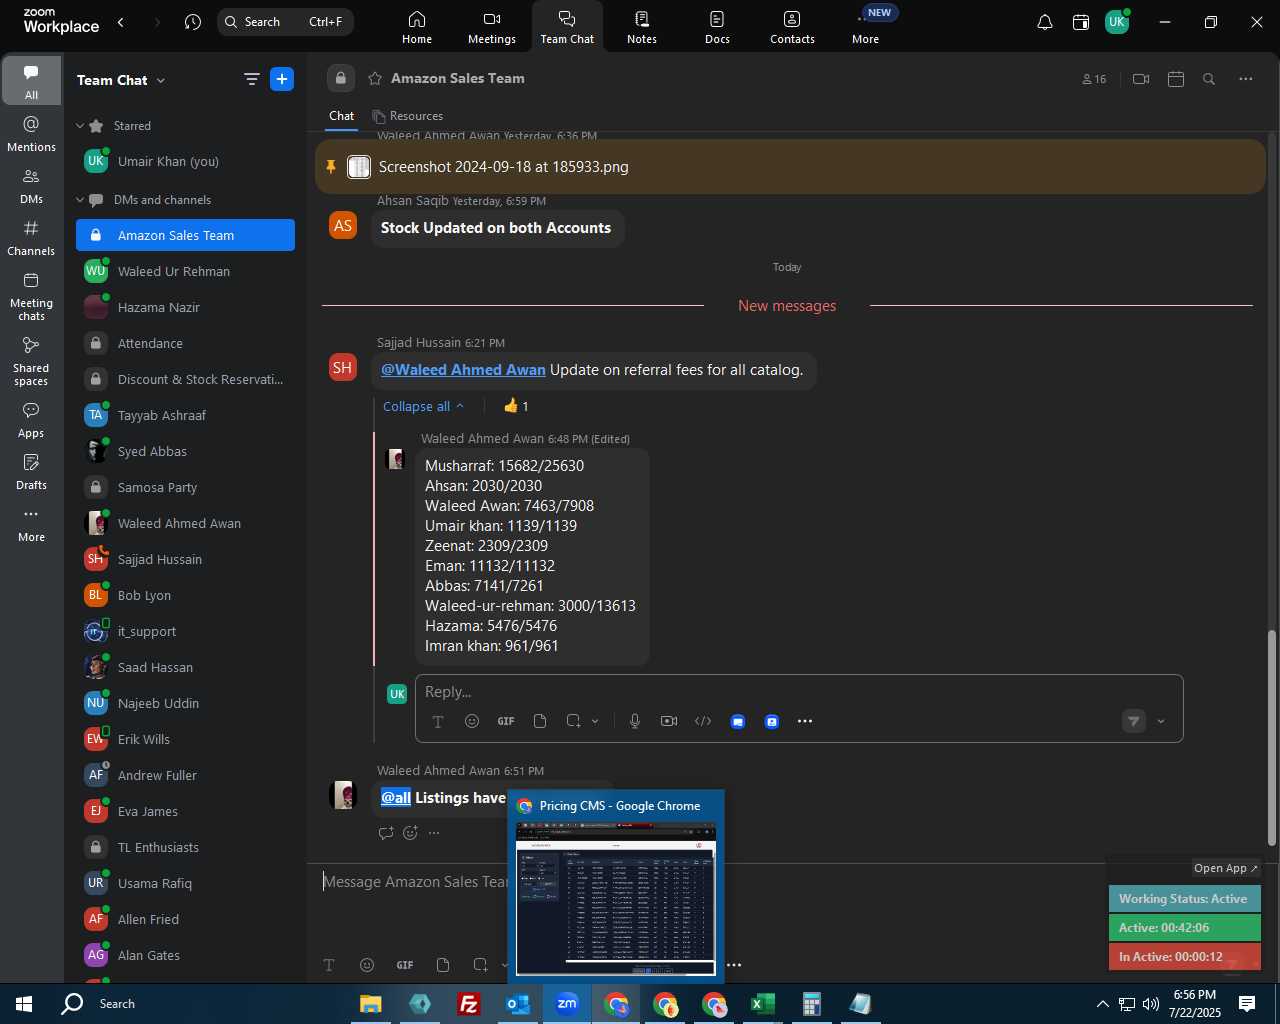Record a video message in reply box
The width and height of the screenshot is (1280, 1024).
[x=669, y=721]
